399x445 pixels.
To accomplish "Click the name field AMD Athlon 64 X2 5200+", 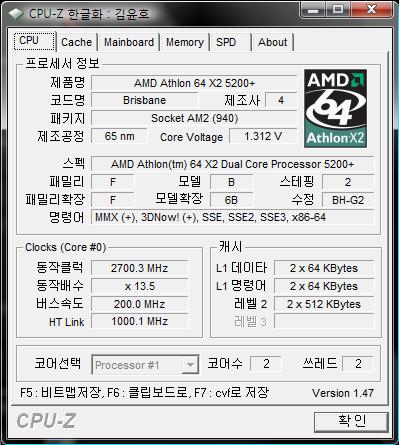I will point(194,83).
